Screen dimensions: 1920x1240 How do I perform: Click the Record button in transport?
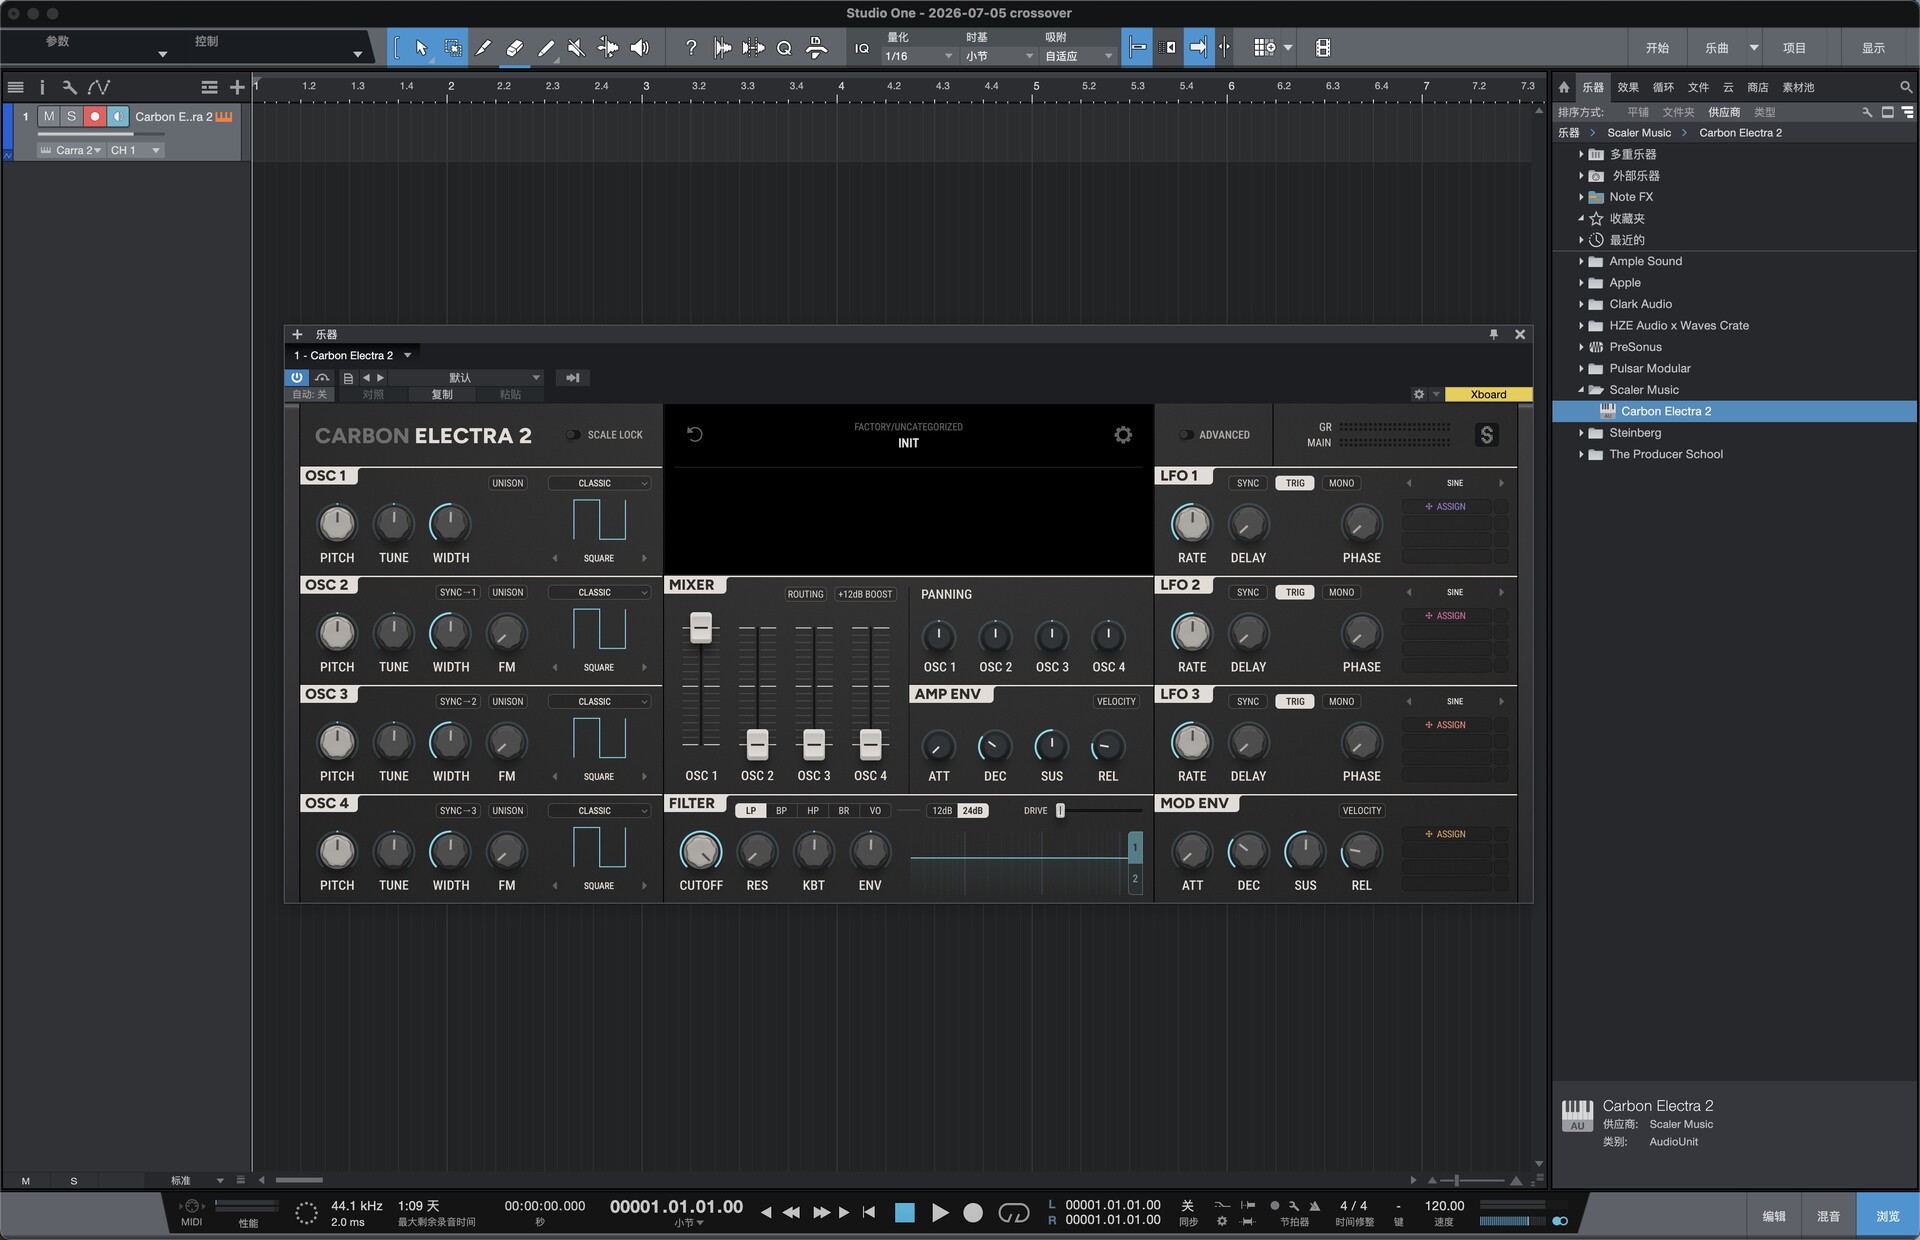tap(973, 1212)
